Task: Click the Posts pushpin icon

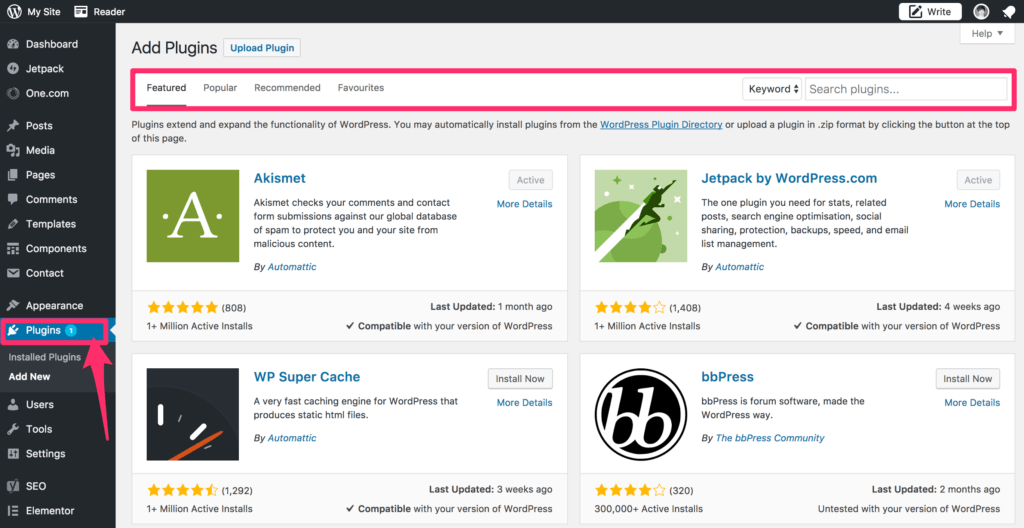Action: [x=12, y=125]
